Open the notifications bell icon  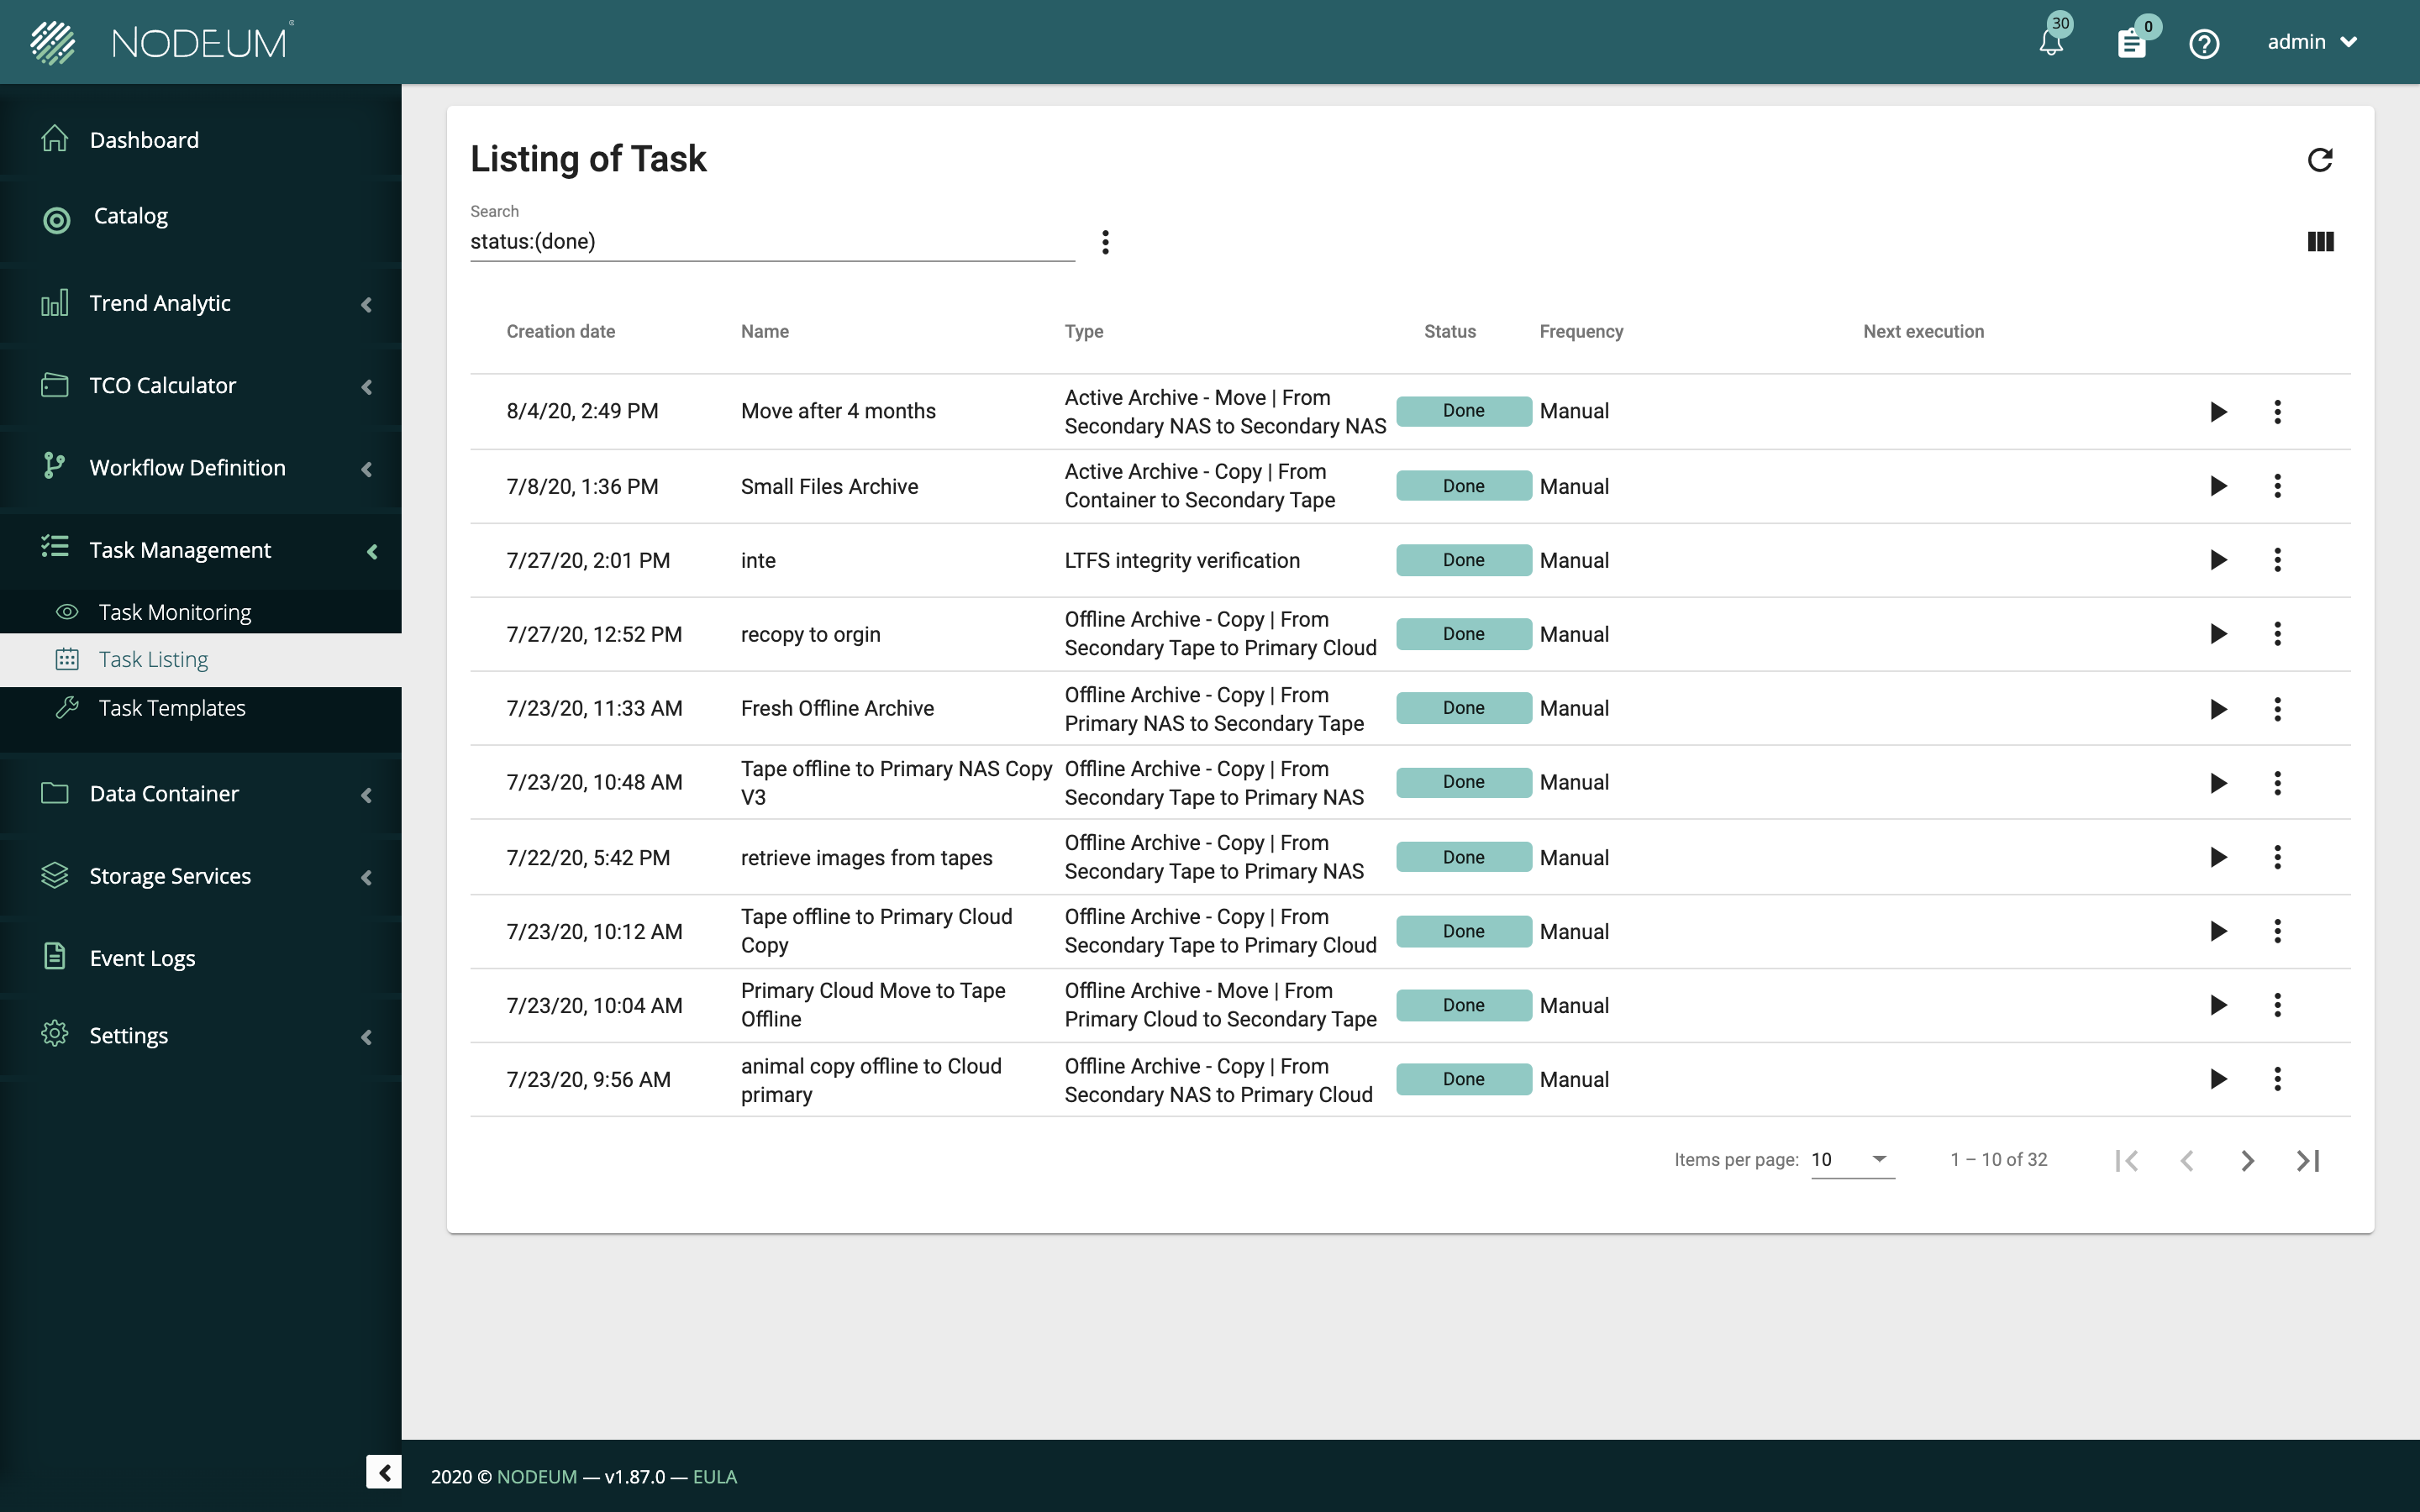pos(2050,43)
